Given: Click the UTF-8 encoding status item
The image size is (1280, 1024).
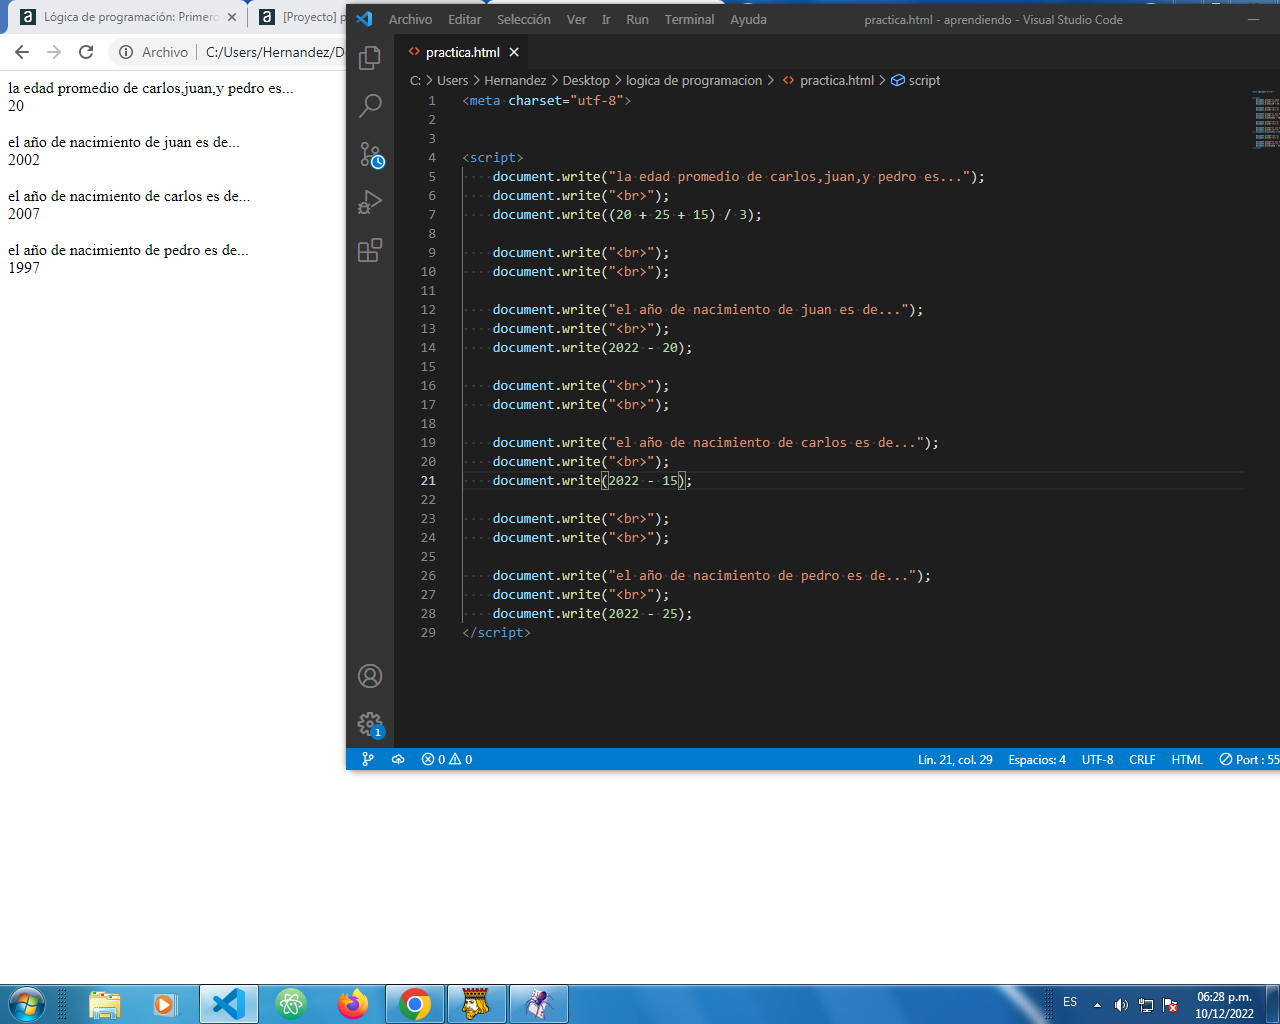Looking at the screenshot, I should [1097, 759].
